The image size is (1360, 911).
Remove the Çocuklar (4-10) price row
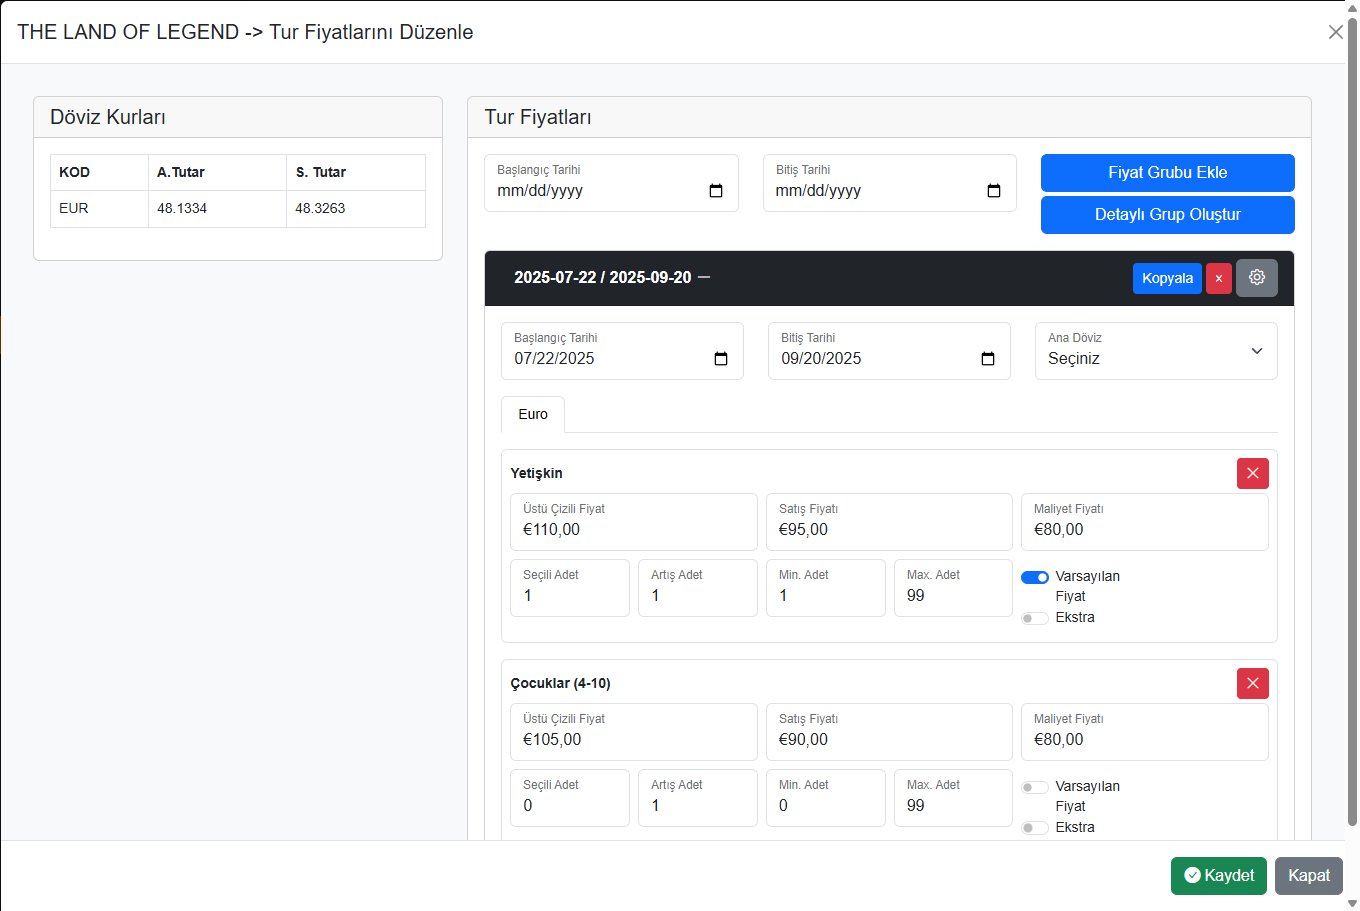point(1252,683)
